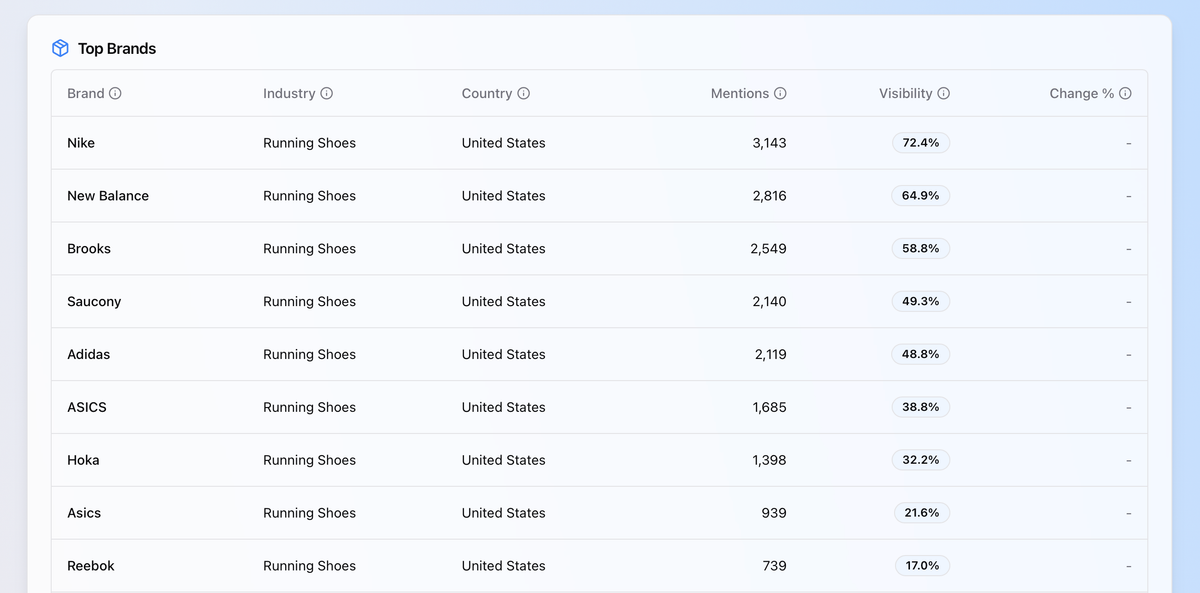Click the 32.2% visibility badge
Image resolution: width=1200 pixels, height=593 pixels.
(921, 461)
